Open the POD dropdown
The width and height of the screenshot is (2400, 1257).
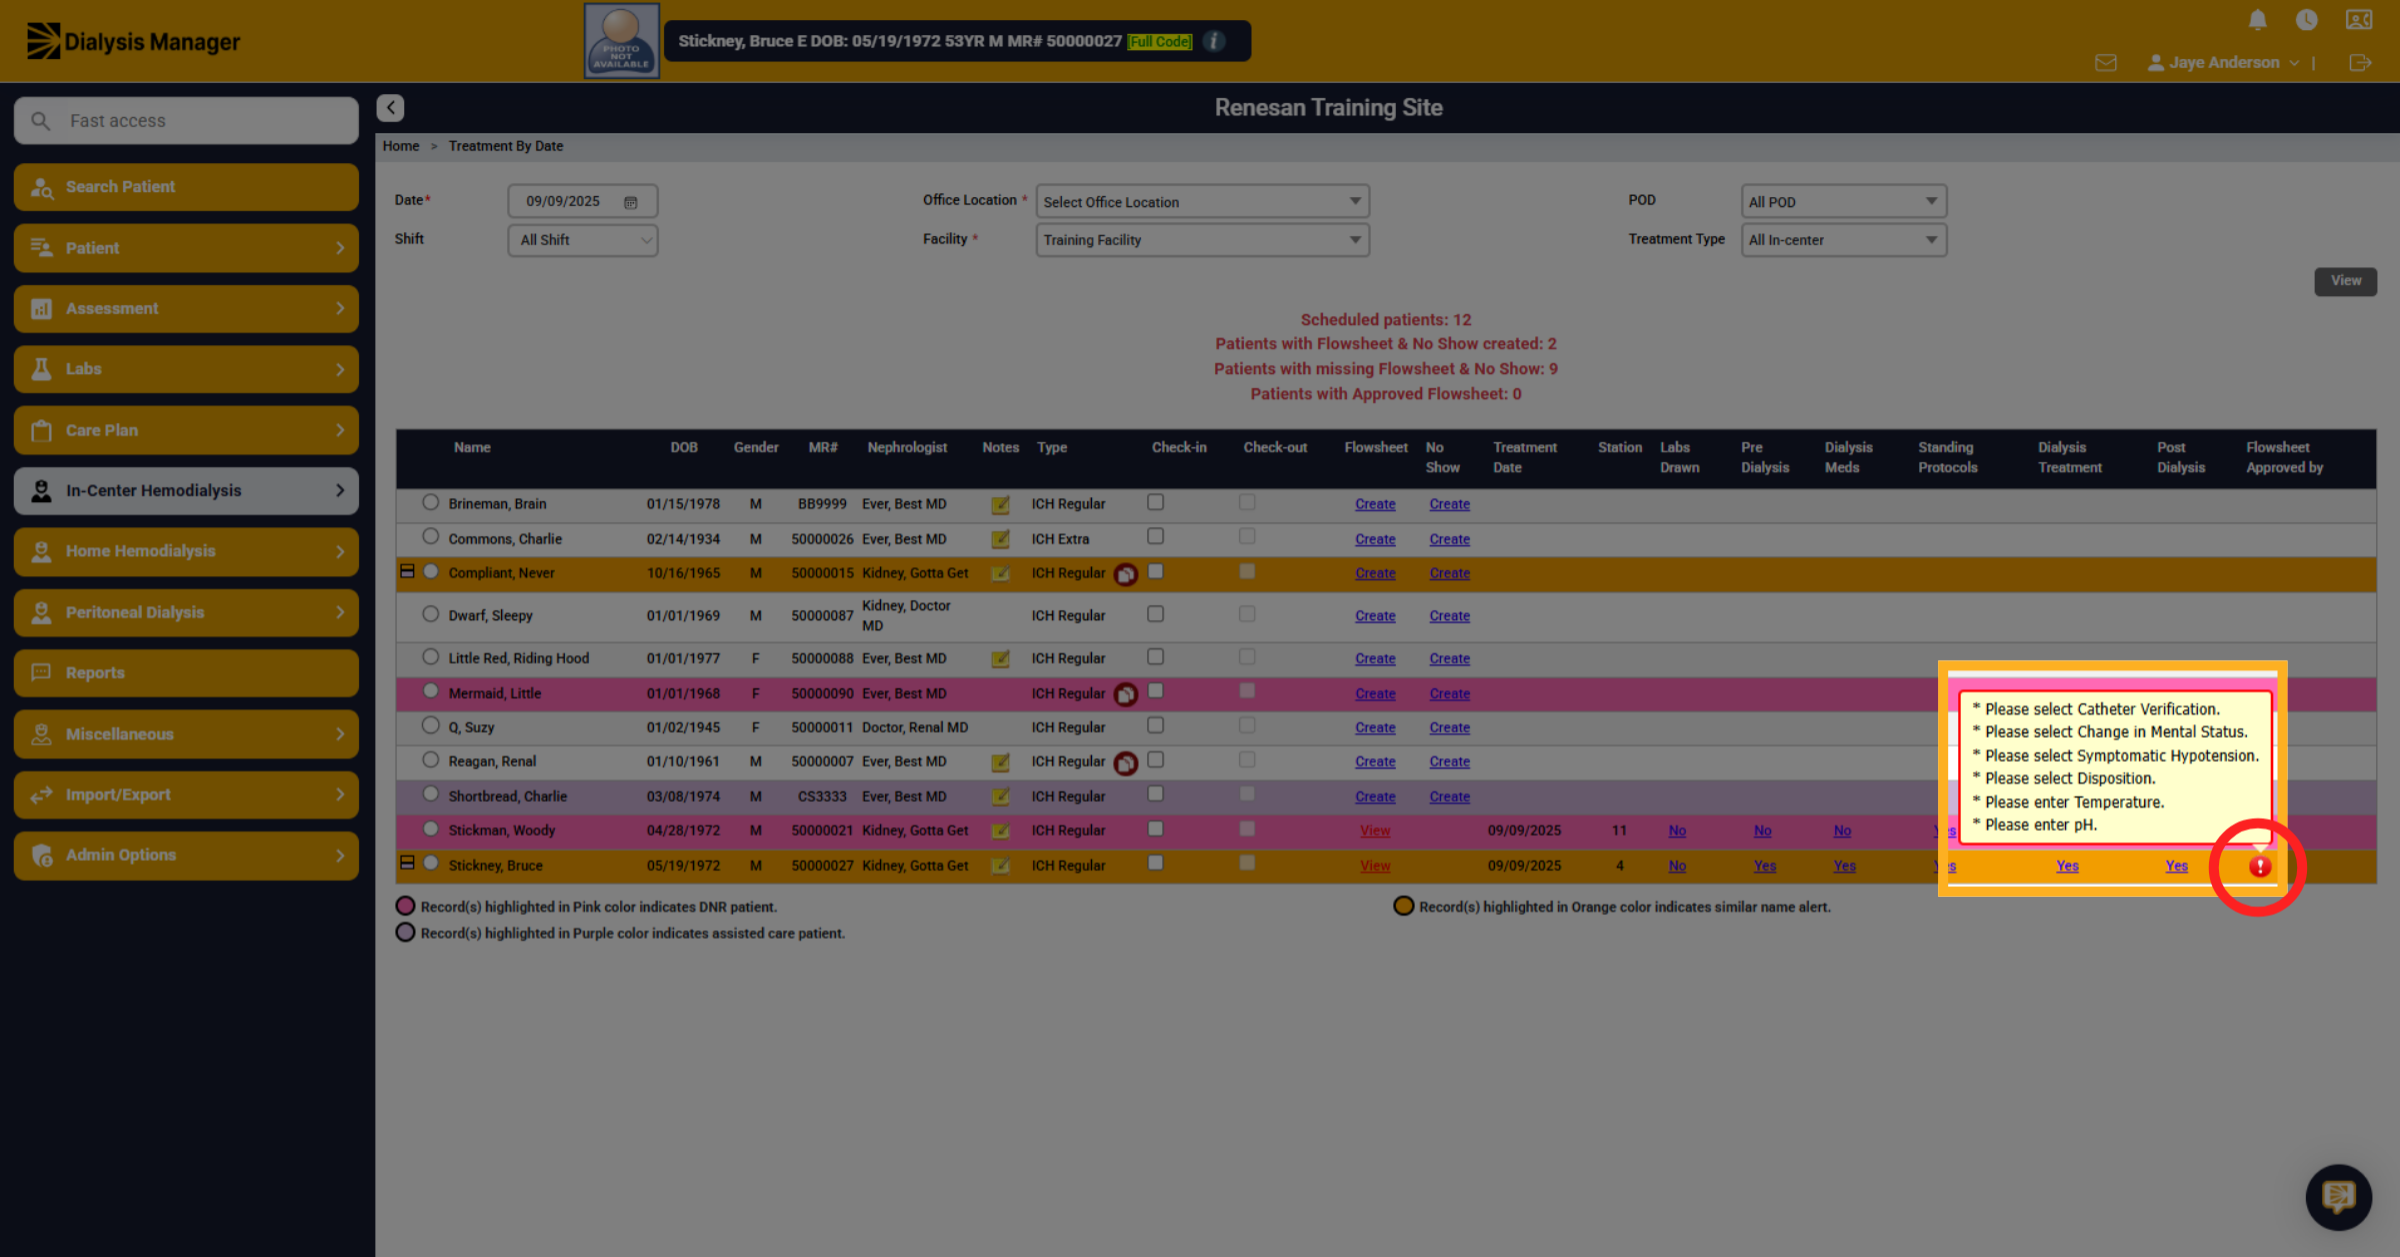[1843, 202]
